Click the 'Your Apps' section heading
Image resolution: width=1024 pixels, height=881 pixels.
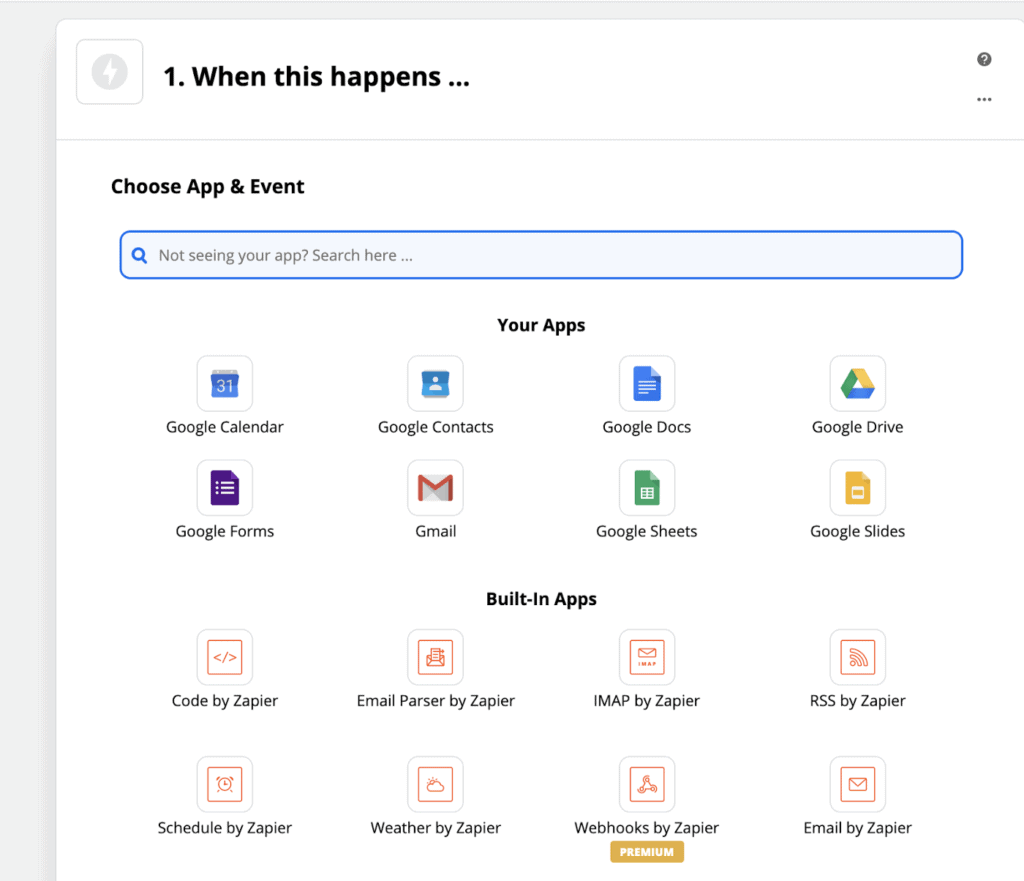click(x=541, y=325)
